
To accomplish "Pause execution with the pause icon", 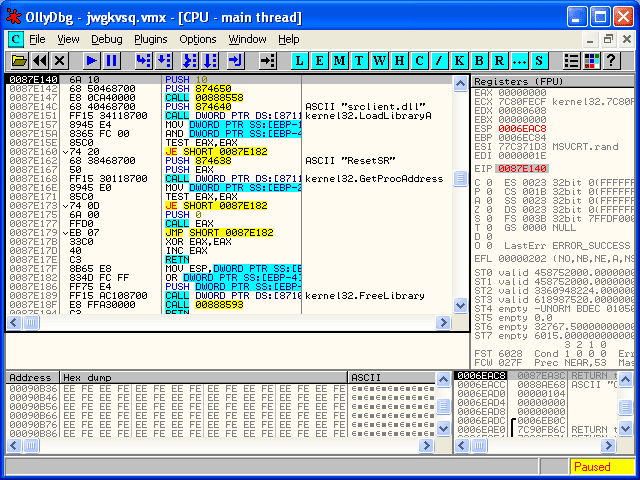I will (x=111, y=61).
